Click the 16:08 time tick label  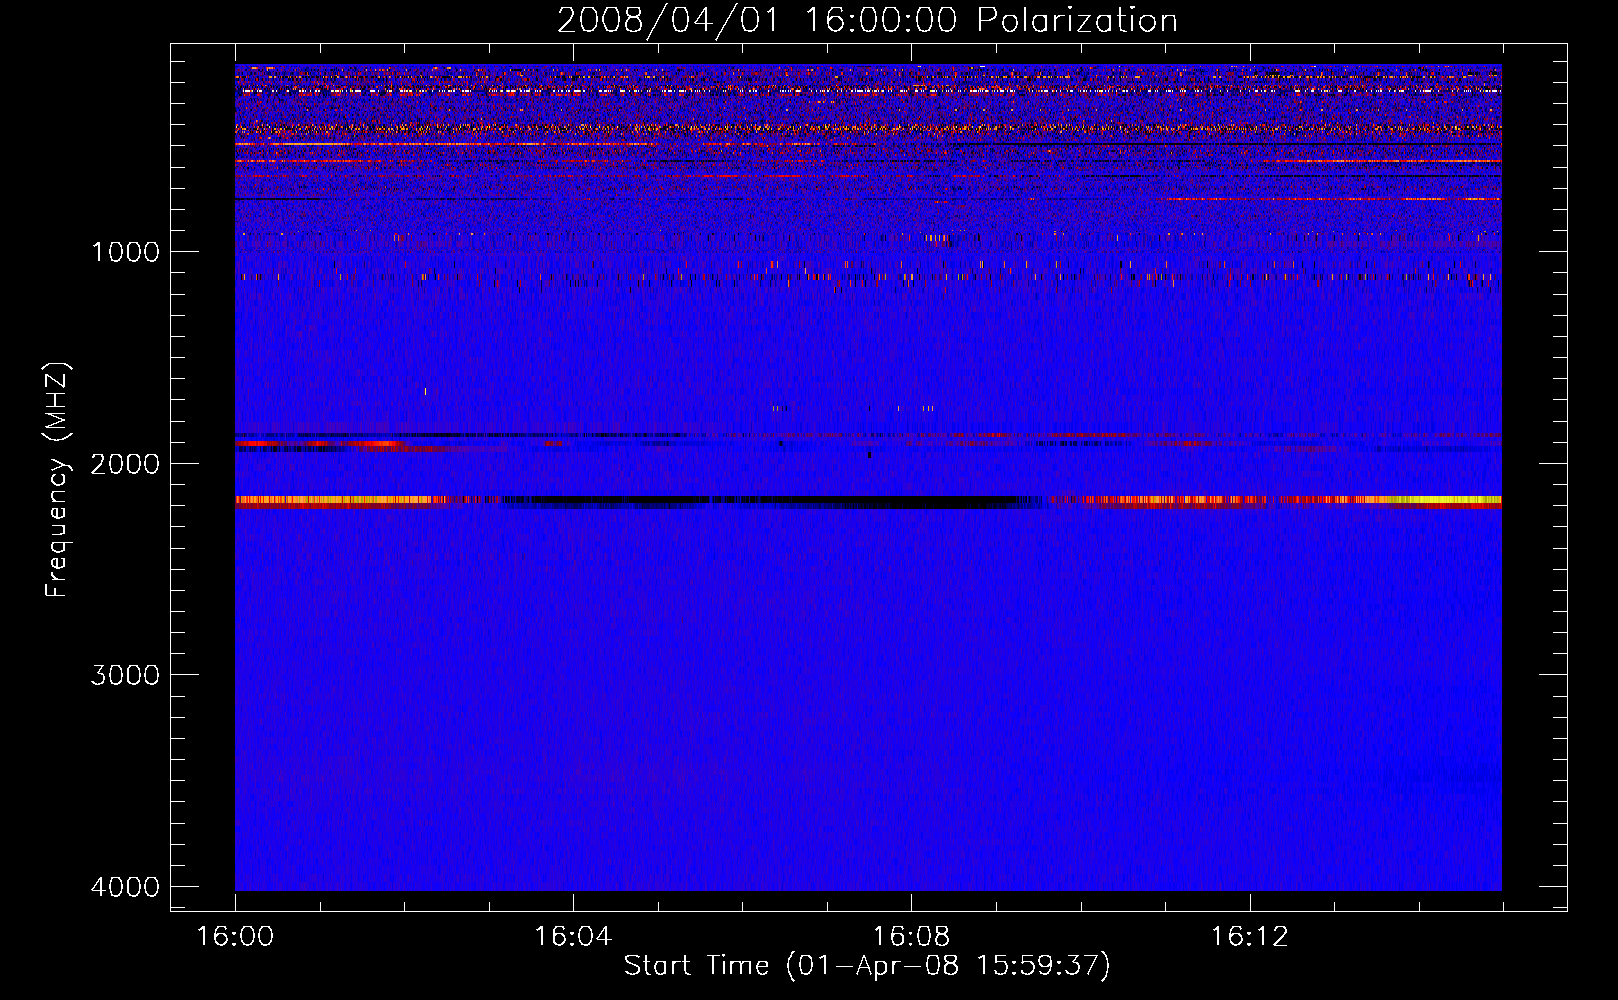point(911,936)
